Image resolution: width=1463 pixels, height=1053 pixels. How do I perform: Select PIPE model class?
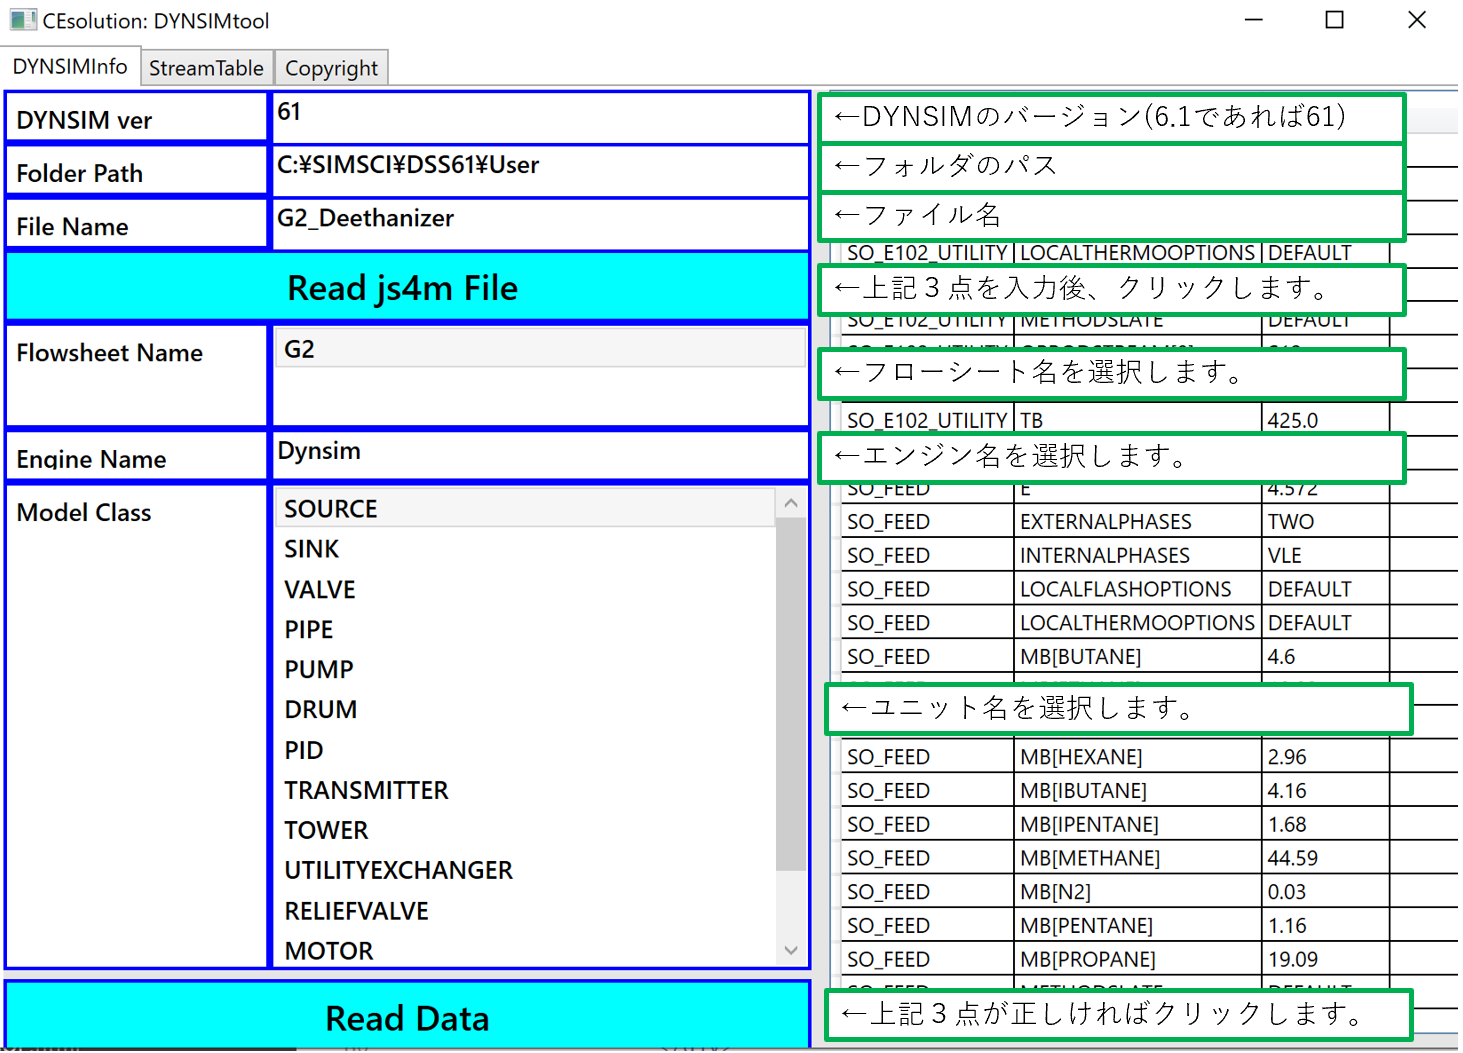(526, 629)
